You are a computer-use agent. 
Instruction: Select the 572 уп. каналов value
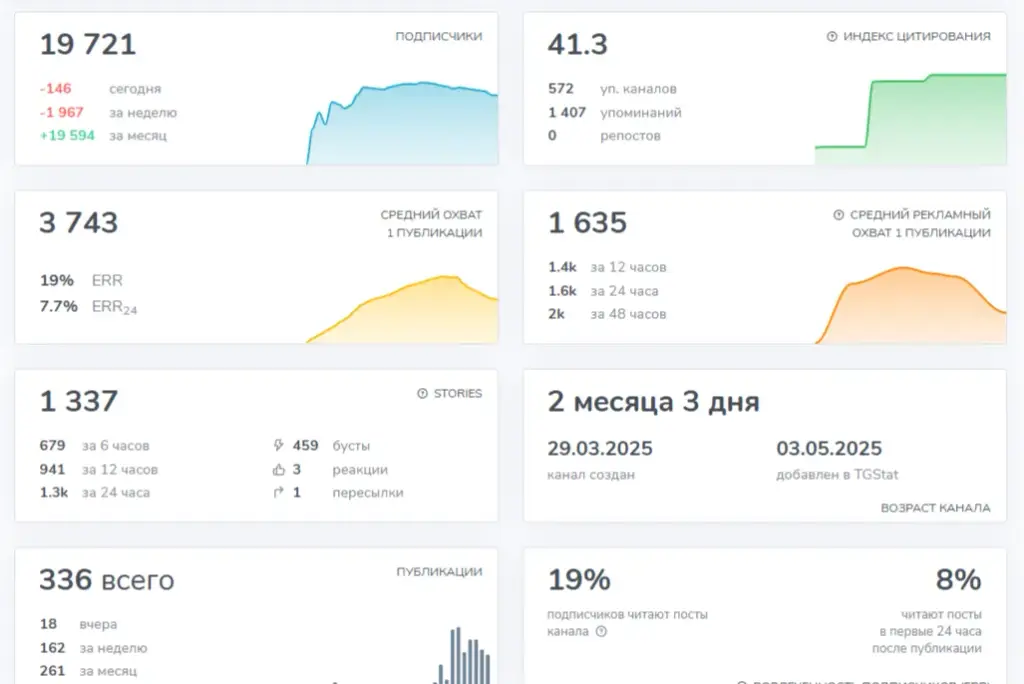coord(561,89)
